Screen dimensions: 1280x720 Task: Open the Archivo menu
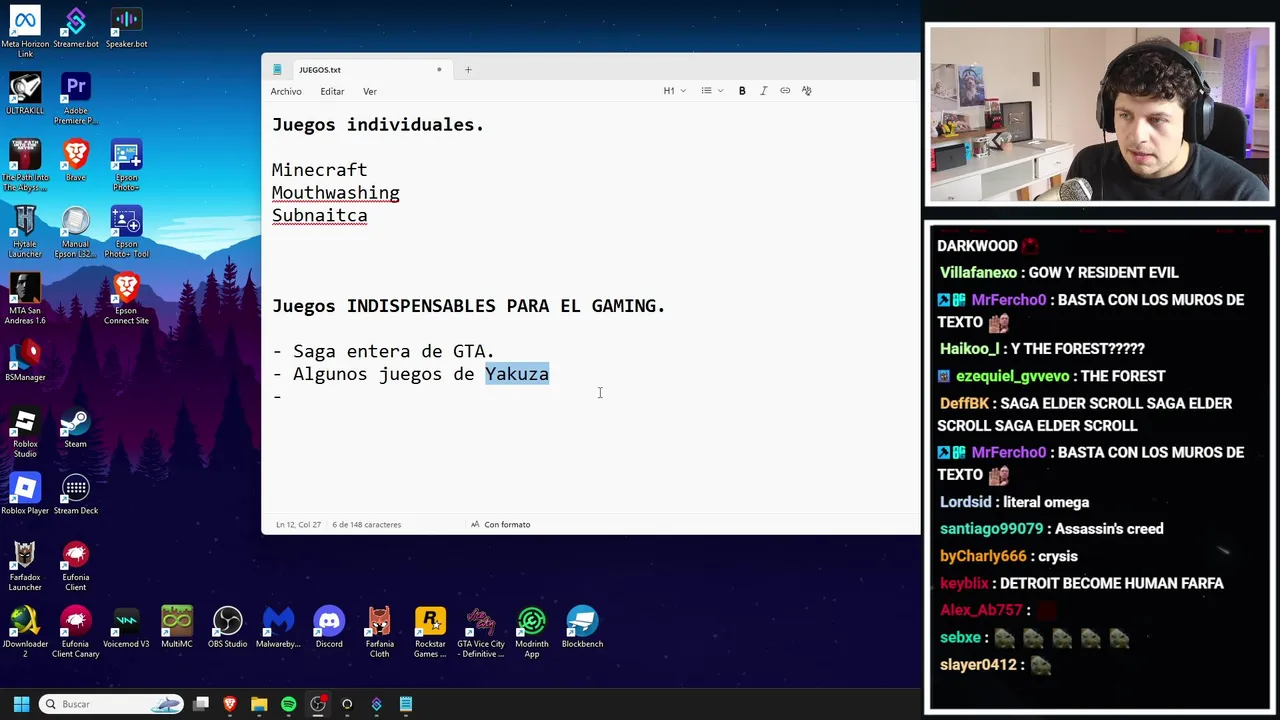pyautogui.click(x=286, y=92)
